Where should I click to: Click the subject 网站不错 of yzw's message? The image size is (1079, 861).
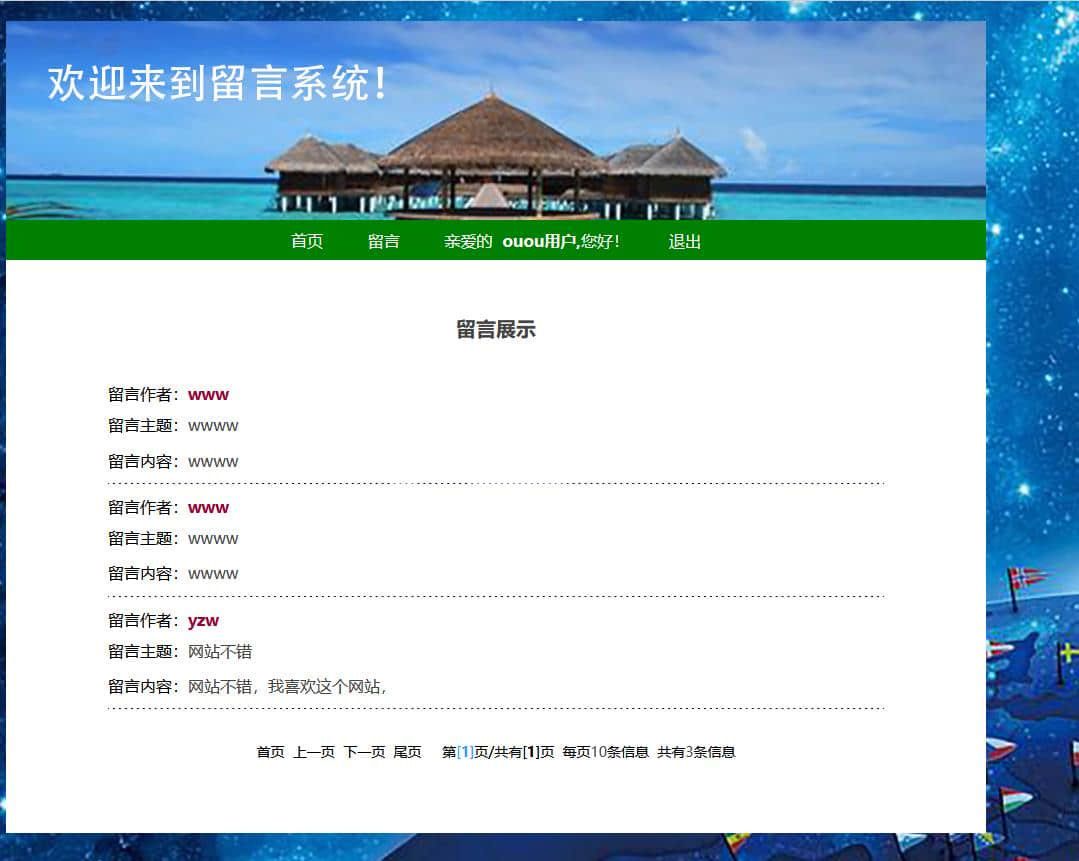click(x=220, y=651)
